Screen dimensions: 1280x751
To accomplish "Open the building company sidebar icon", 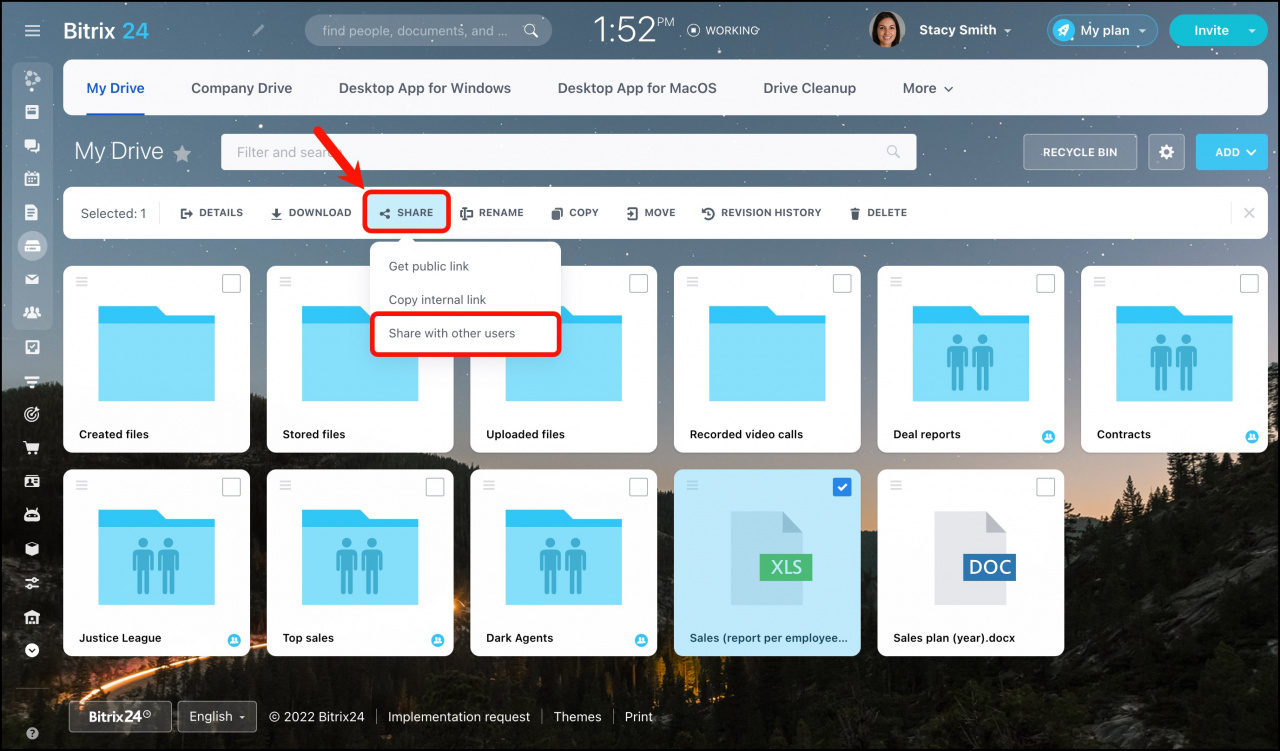I will coord(32,616).
